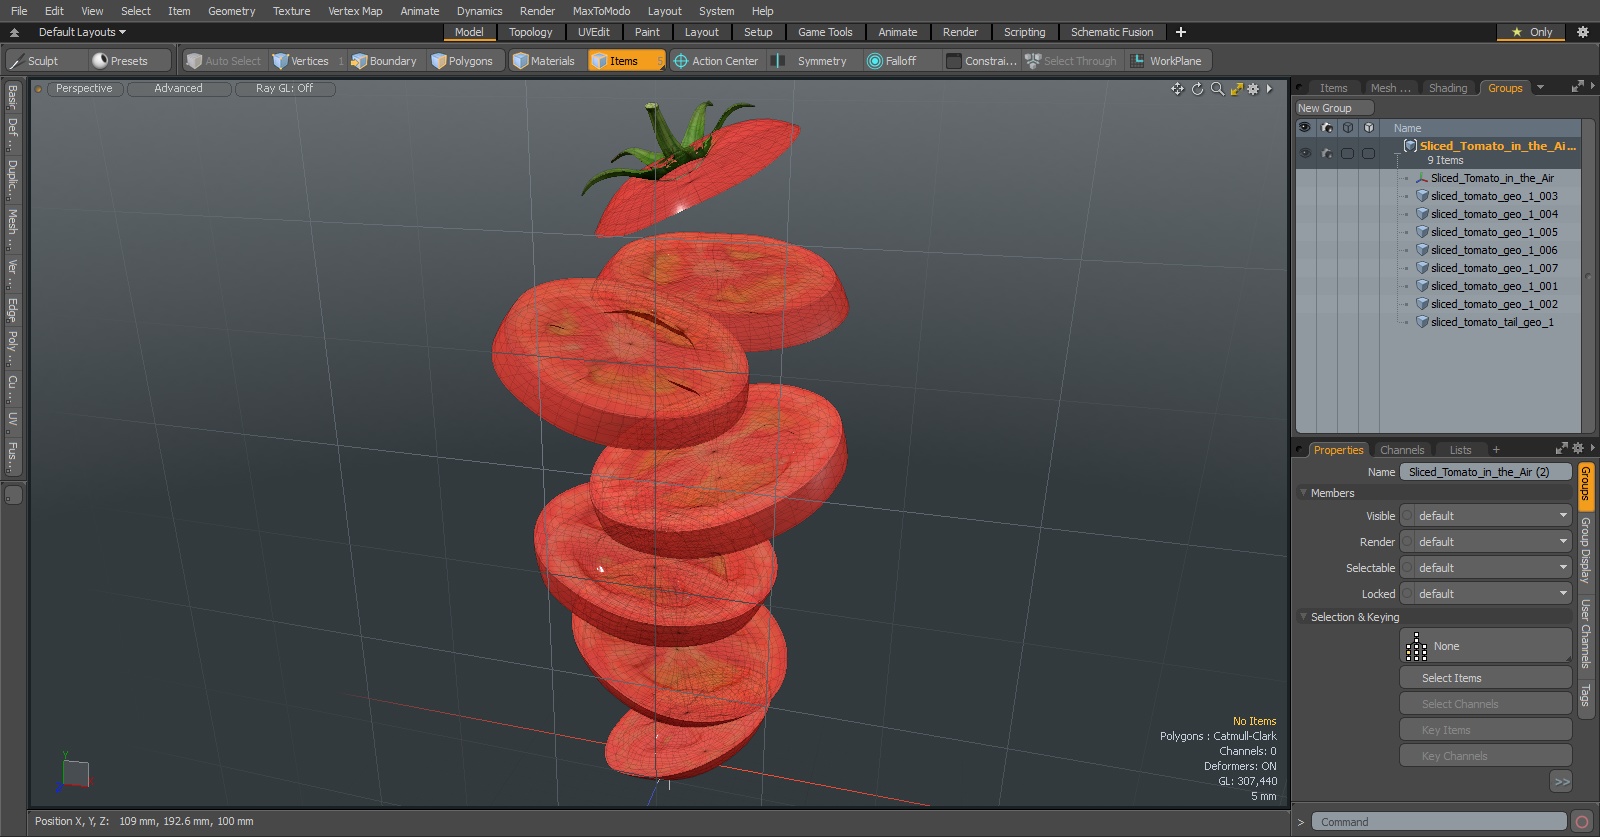
Task: Click the Perspective view button
Action: click(84, 89)
